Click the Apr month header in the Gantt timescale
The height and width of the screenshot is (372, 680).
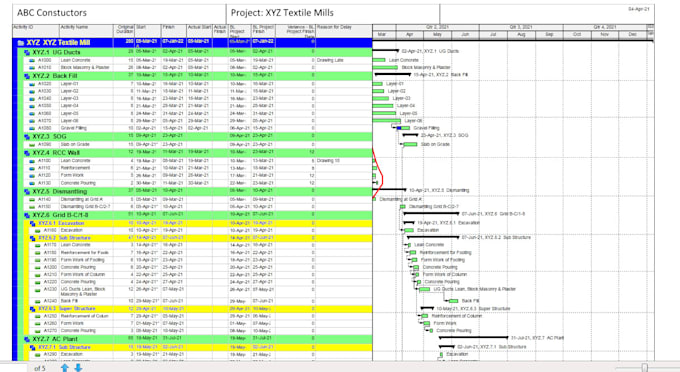click(409, 34)
